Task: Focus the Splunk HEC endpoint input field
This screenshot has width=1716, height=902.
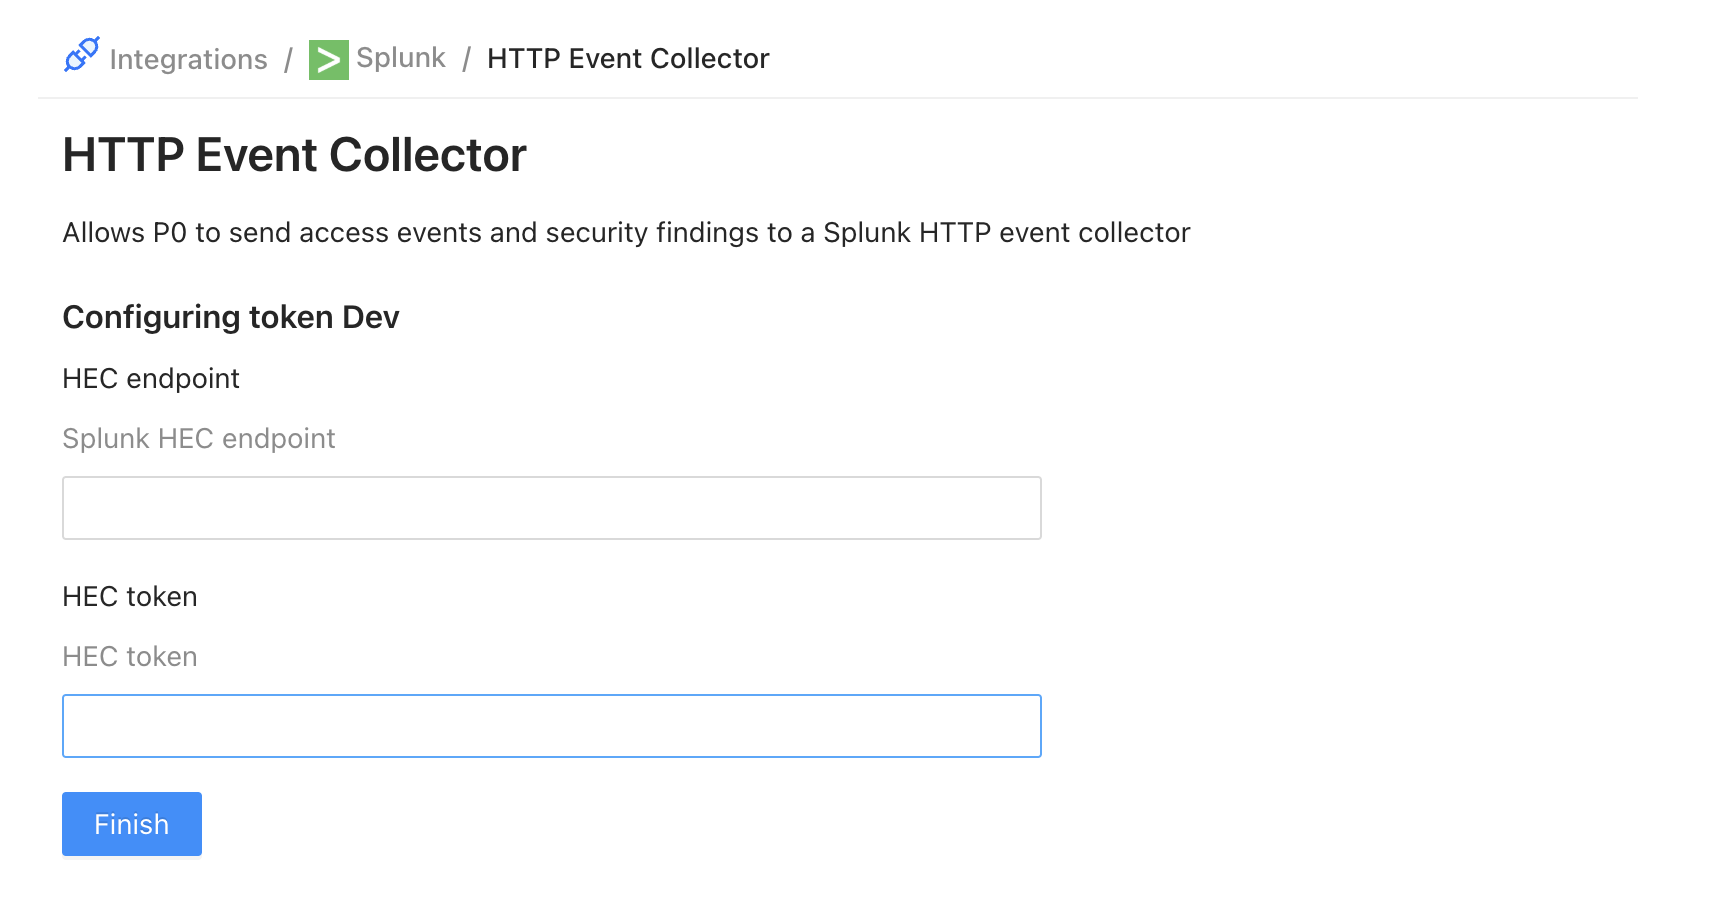Action: (551, 508)
